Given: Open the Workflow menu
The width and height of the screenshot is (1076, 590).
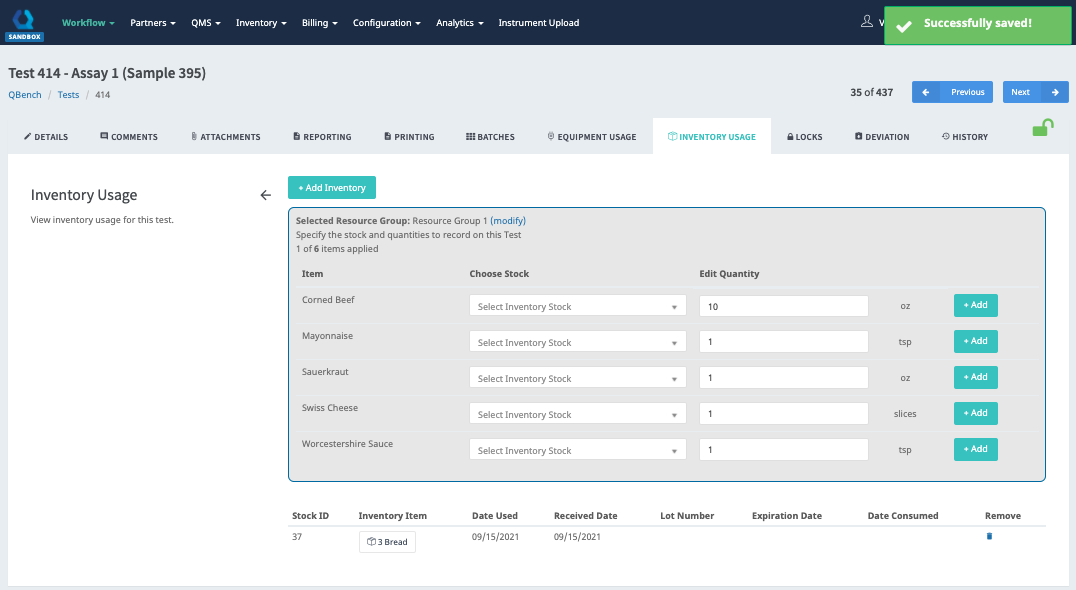Looking at the screenshot, I should pos(88,23).
